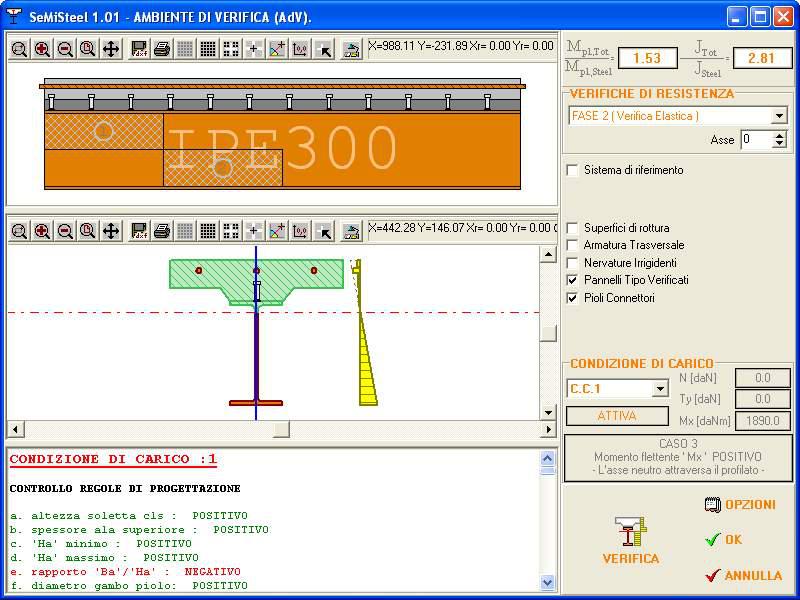Click in the Mx [daNm] value field
Viewport: 800px width, 600px height.
[x=763, y=421]
